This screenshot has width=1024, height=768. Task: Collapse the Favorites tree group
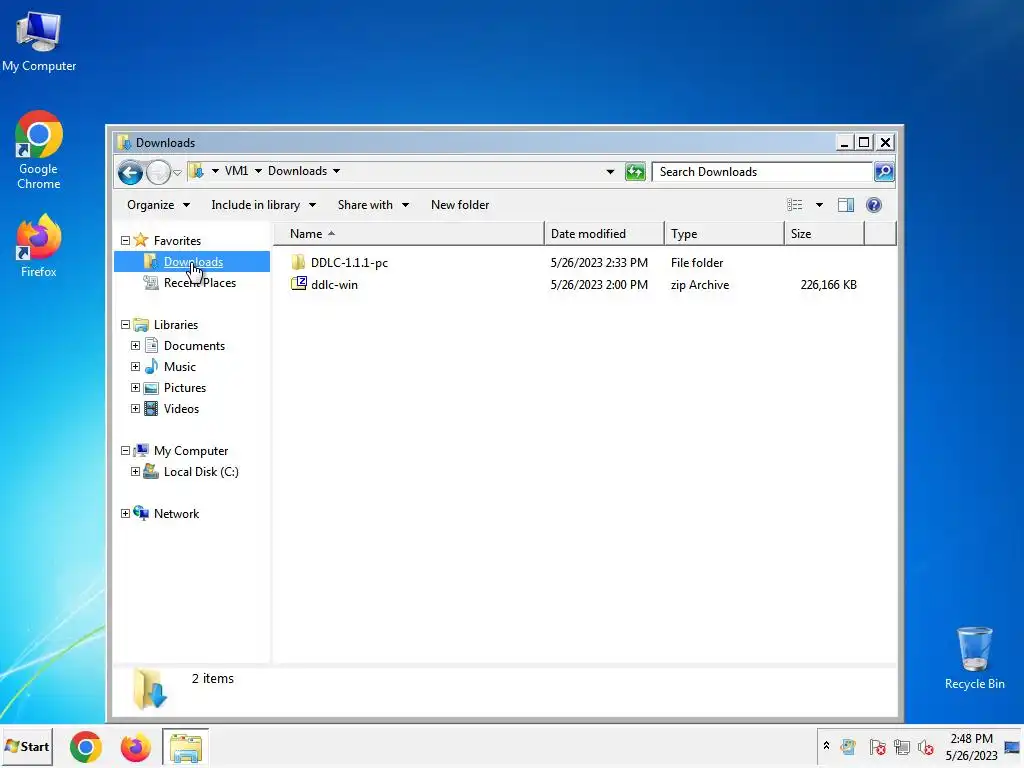click(x=125, y=241)
